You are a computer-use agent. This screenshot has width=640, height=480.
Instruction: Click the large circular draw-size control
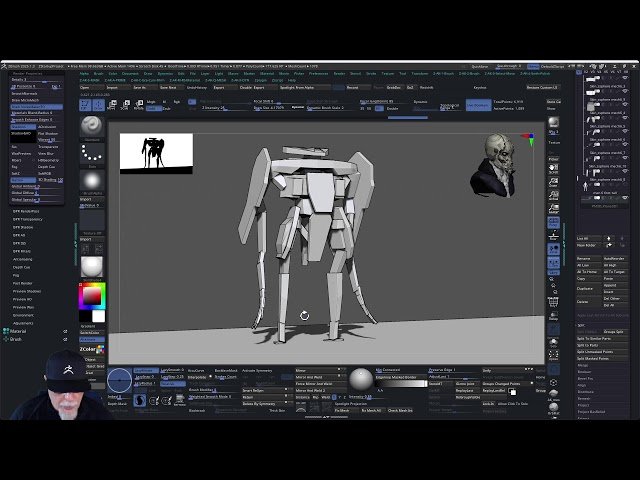[x=119, y=380]
